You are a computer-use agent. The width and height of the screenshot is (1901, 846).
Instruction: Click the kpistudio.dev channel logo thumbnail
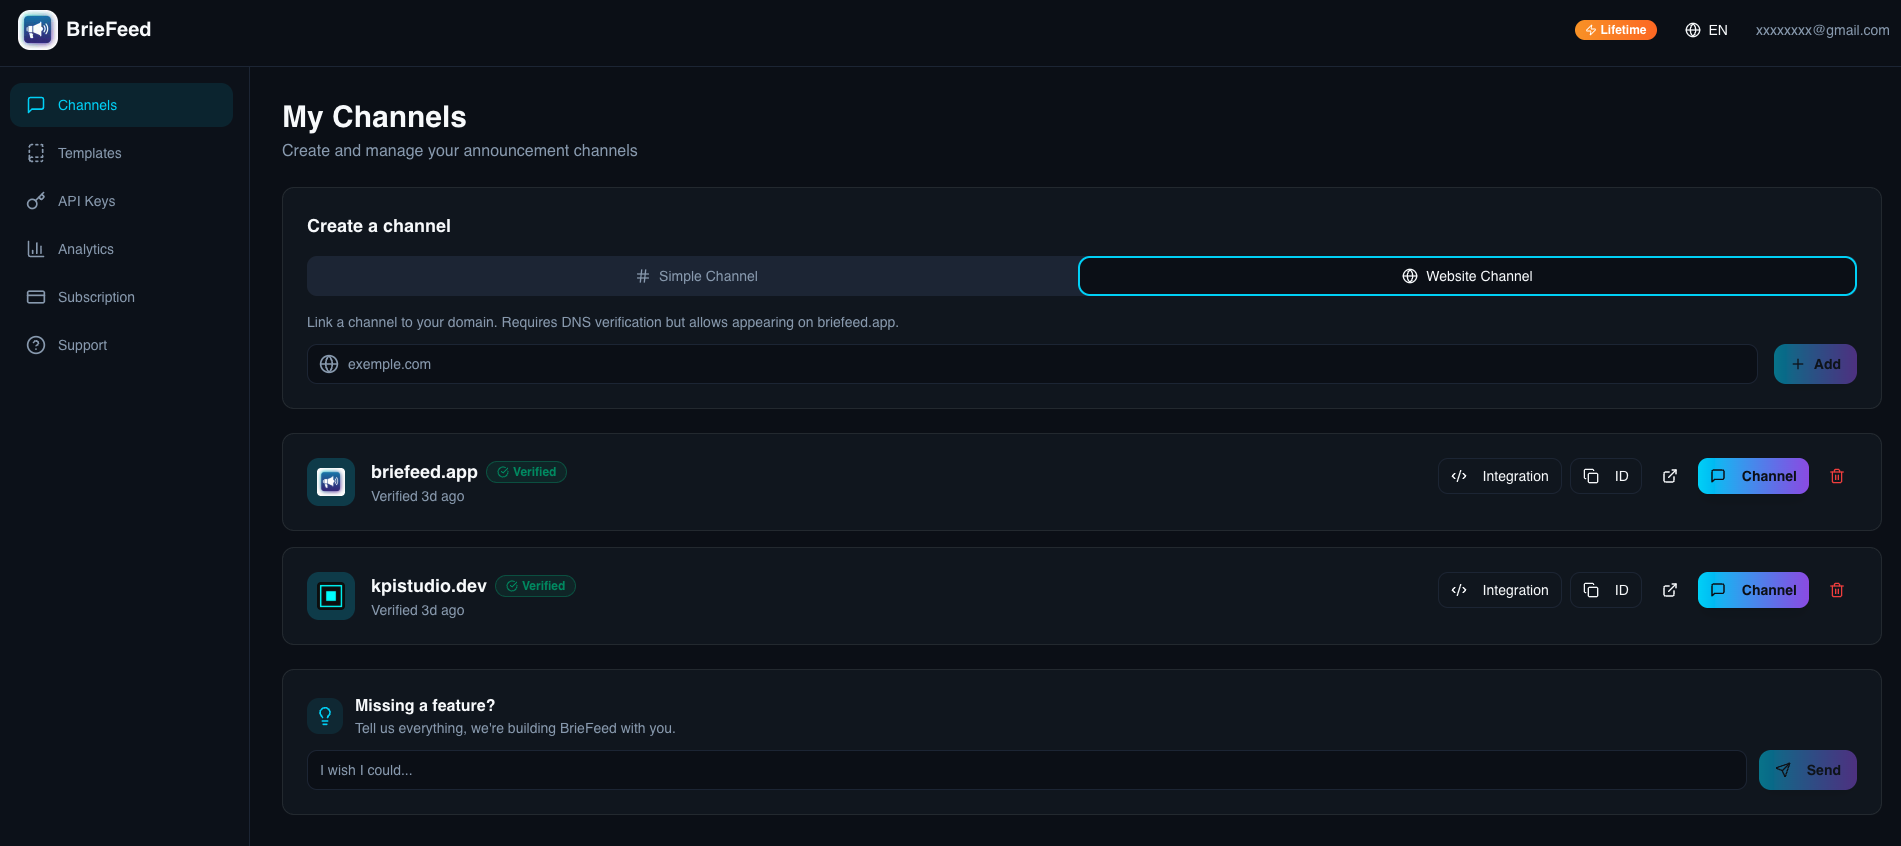331,596
